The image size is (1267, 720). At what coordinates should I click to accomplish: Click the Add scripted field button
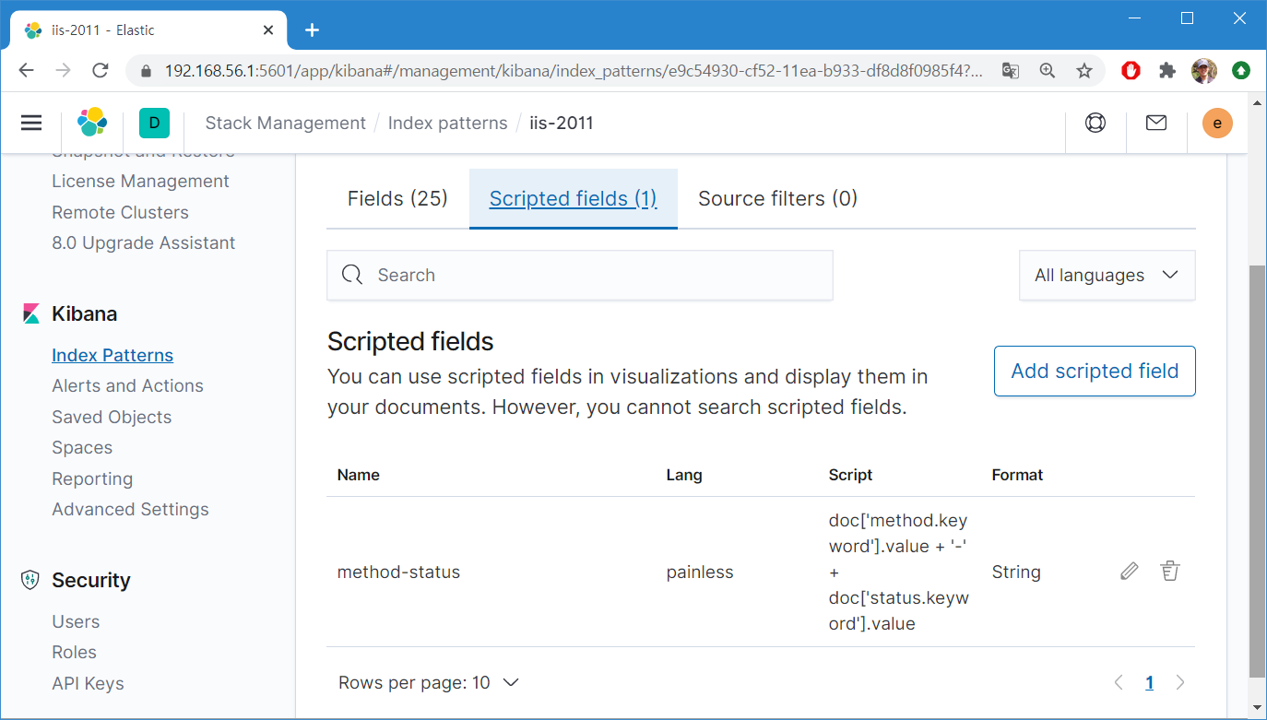(x=1094, y=371)
